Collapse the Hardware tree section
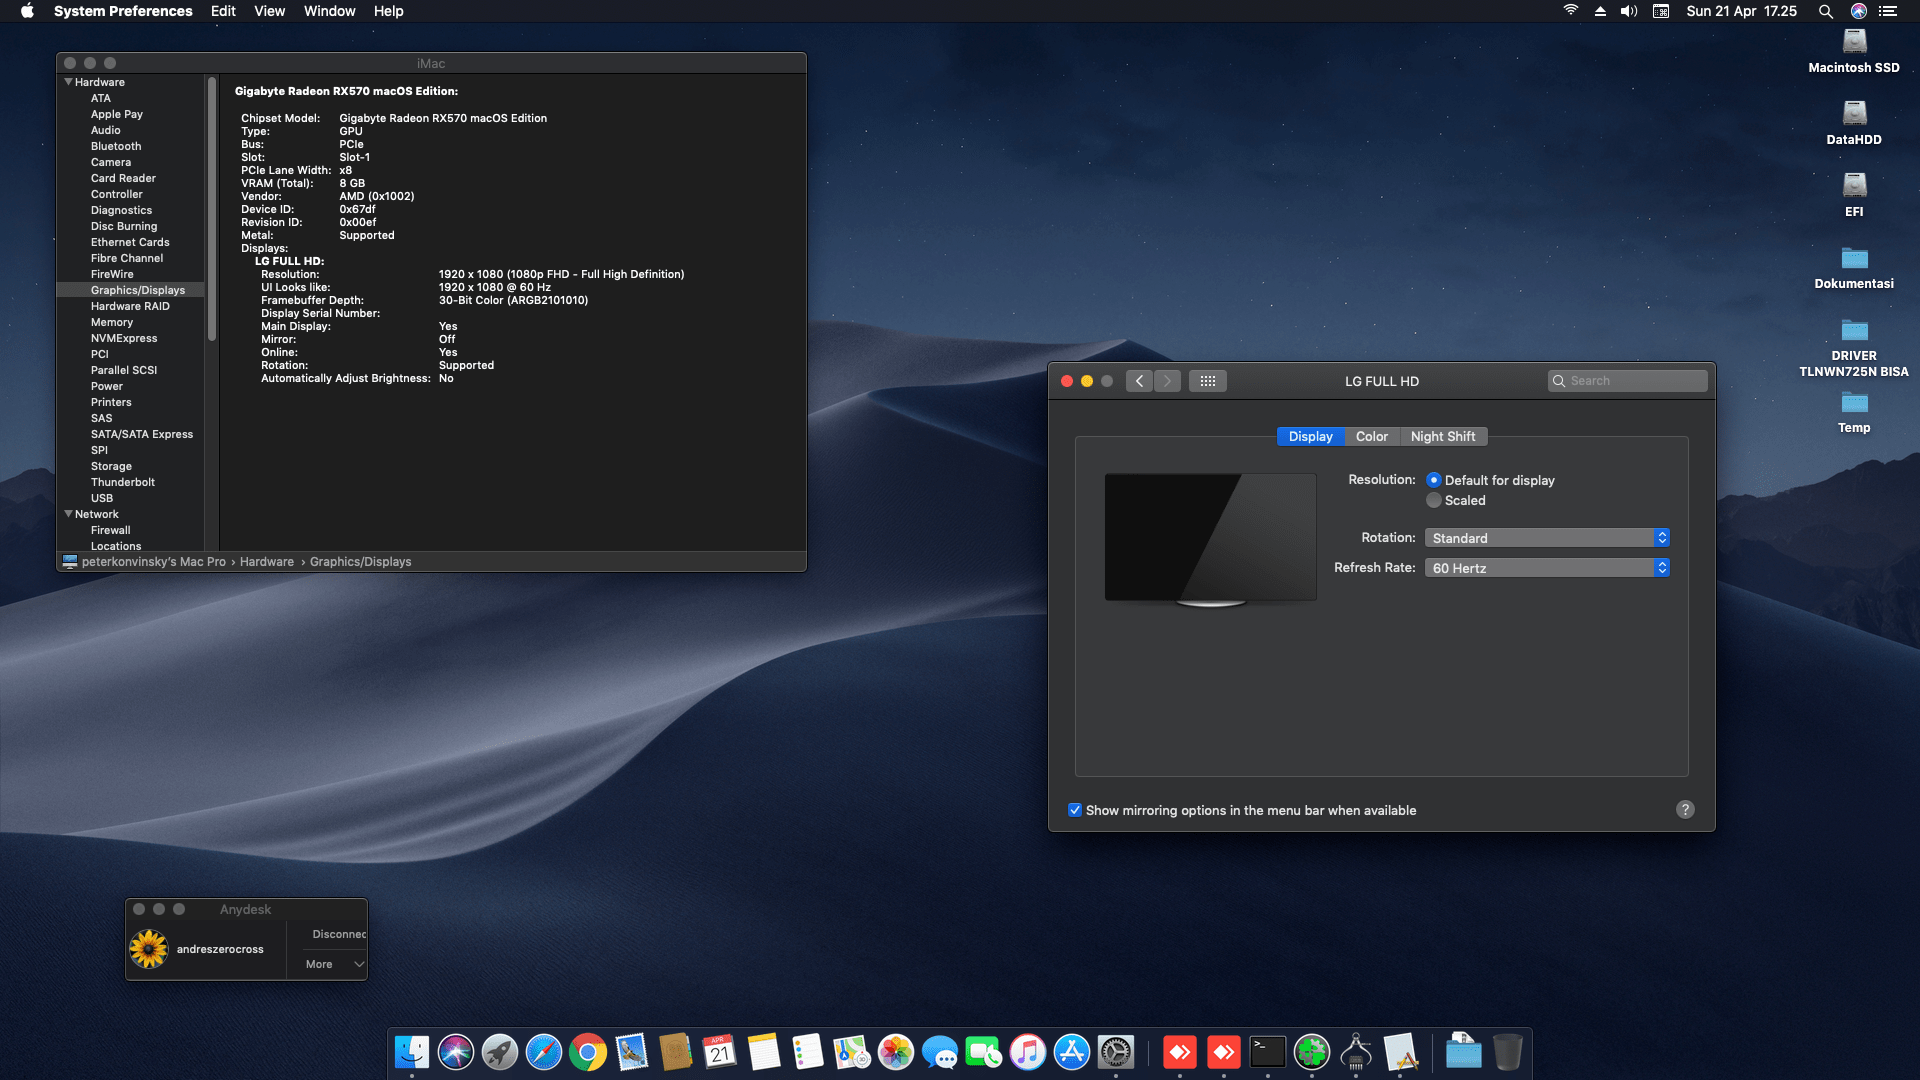 pyautogui.click(x=68, y=82)
